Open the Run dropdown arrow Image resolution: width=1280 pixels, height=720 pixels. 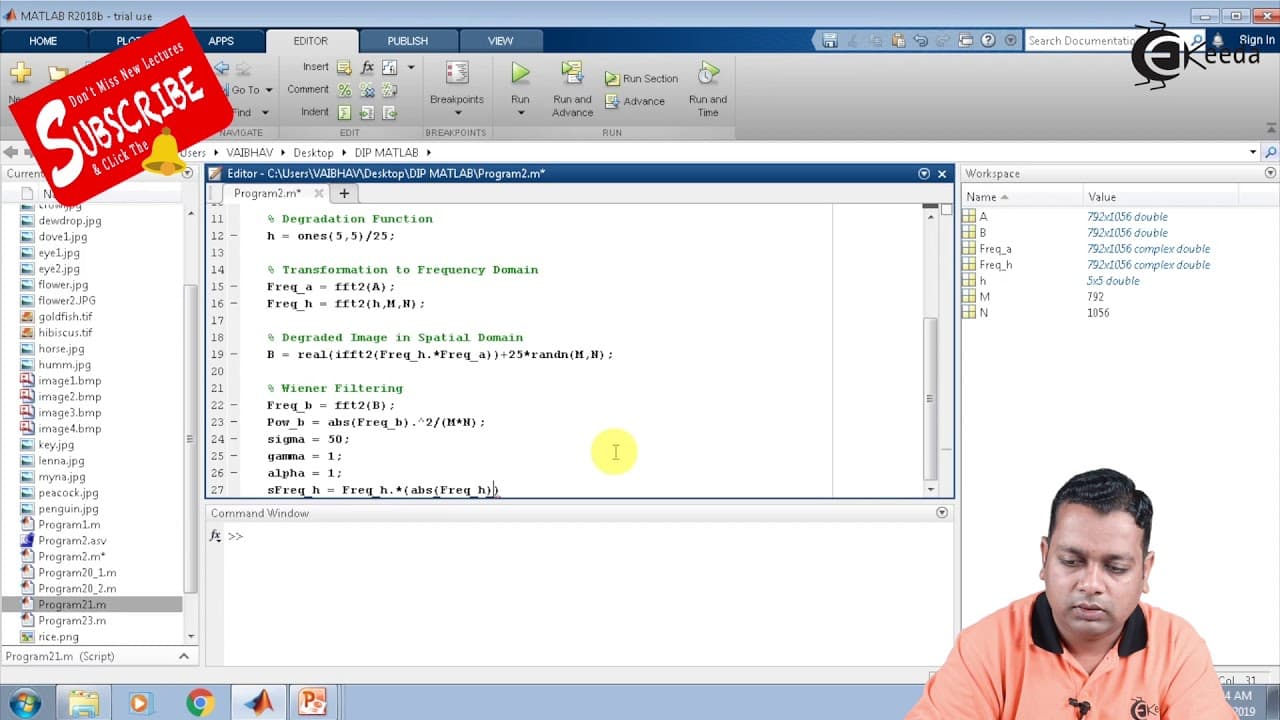pyautogui.click(x=520, y=113)
